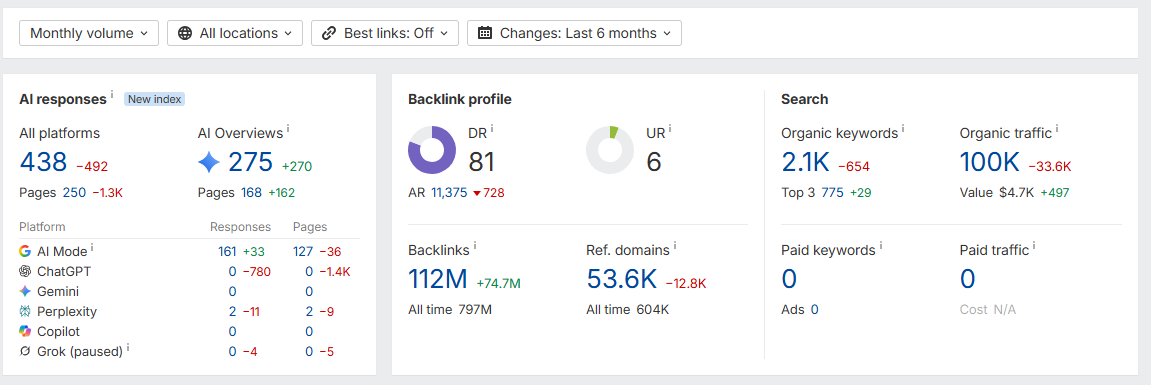The image size is (1151, 385).
Task: Click the link icon in Best links
Action: tap(329, 33)
